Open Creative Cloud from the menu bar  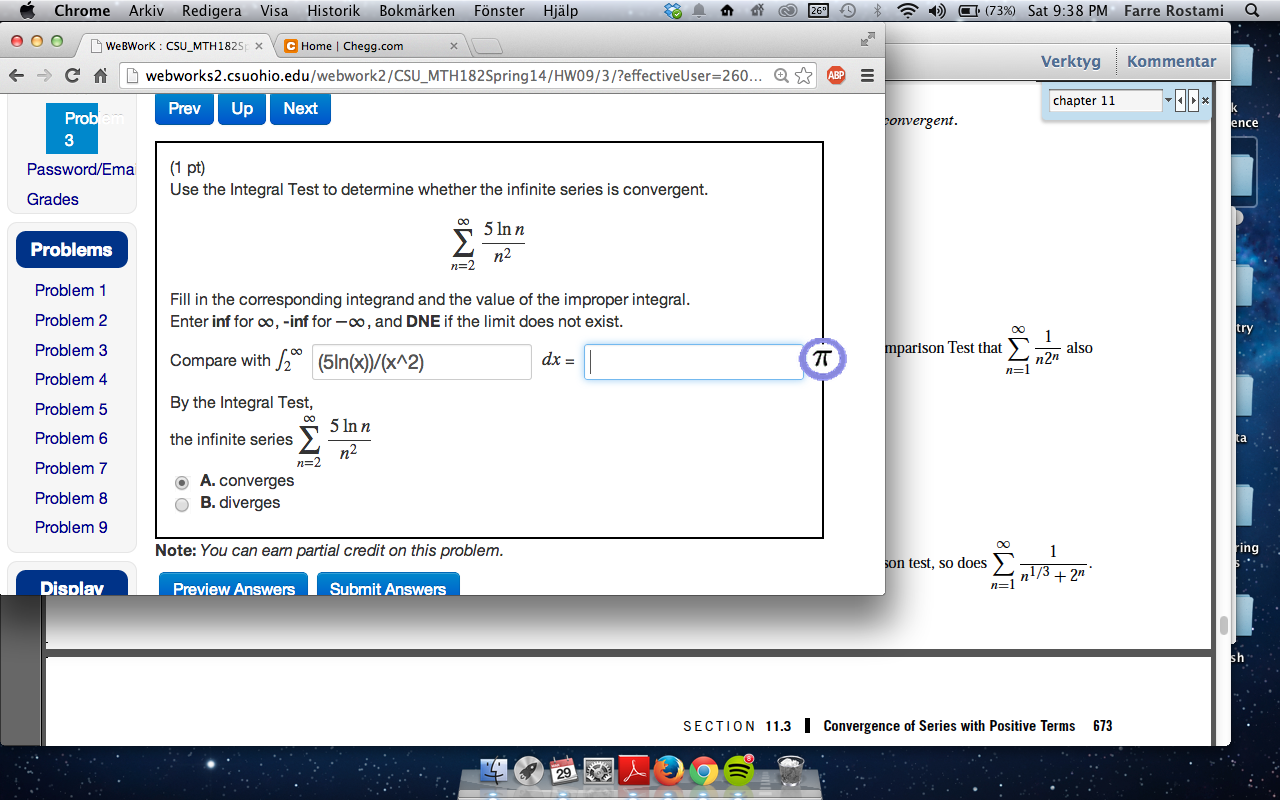pyautogui.click(x=787, y=11)
